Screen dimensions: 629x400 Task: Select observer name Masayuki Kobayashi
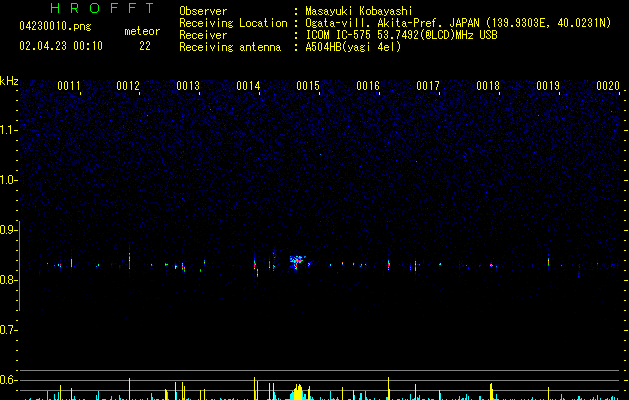359,11
